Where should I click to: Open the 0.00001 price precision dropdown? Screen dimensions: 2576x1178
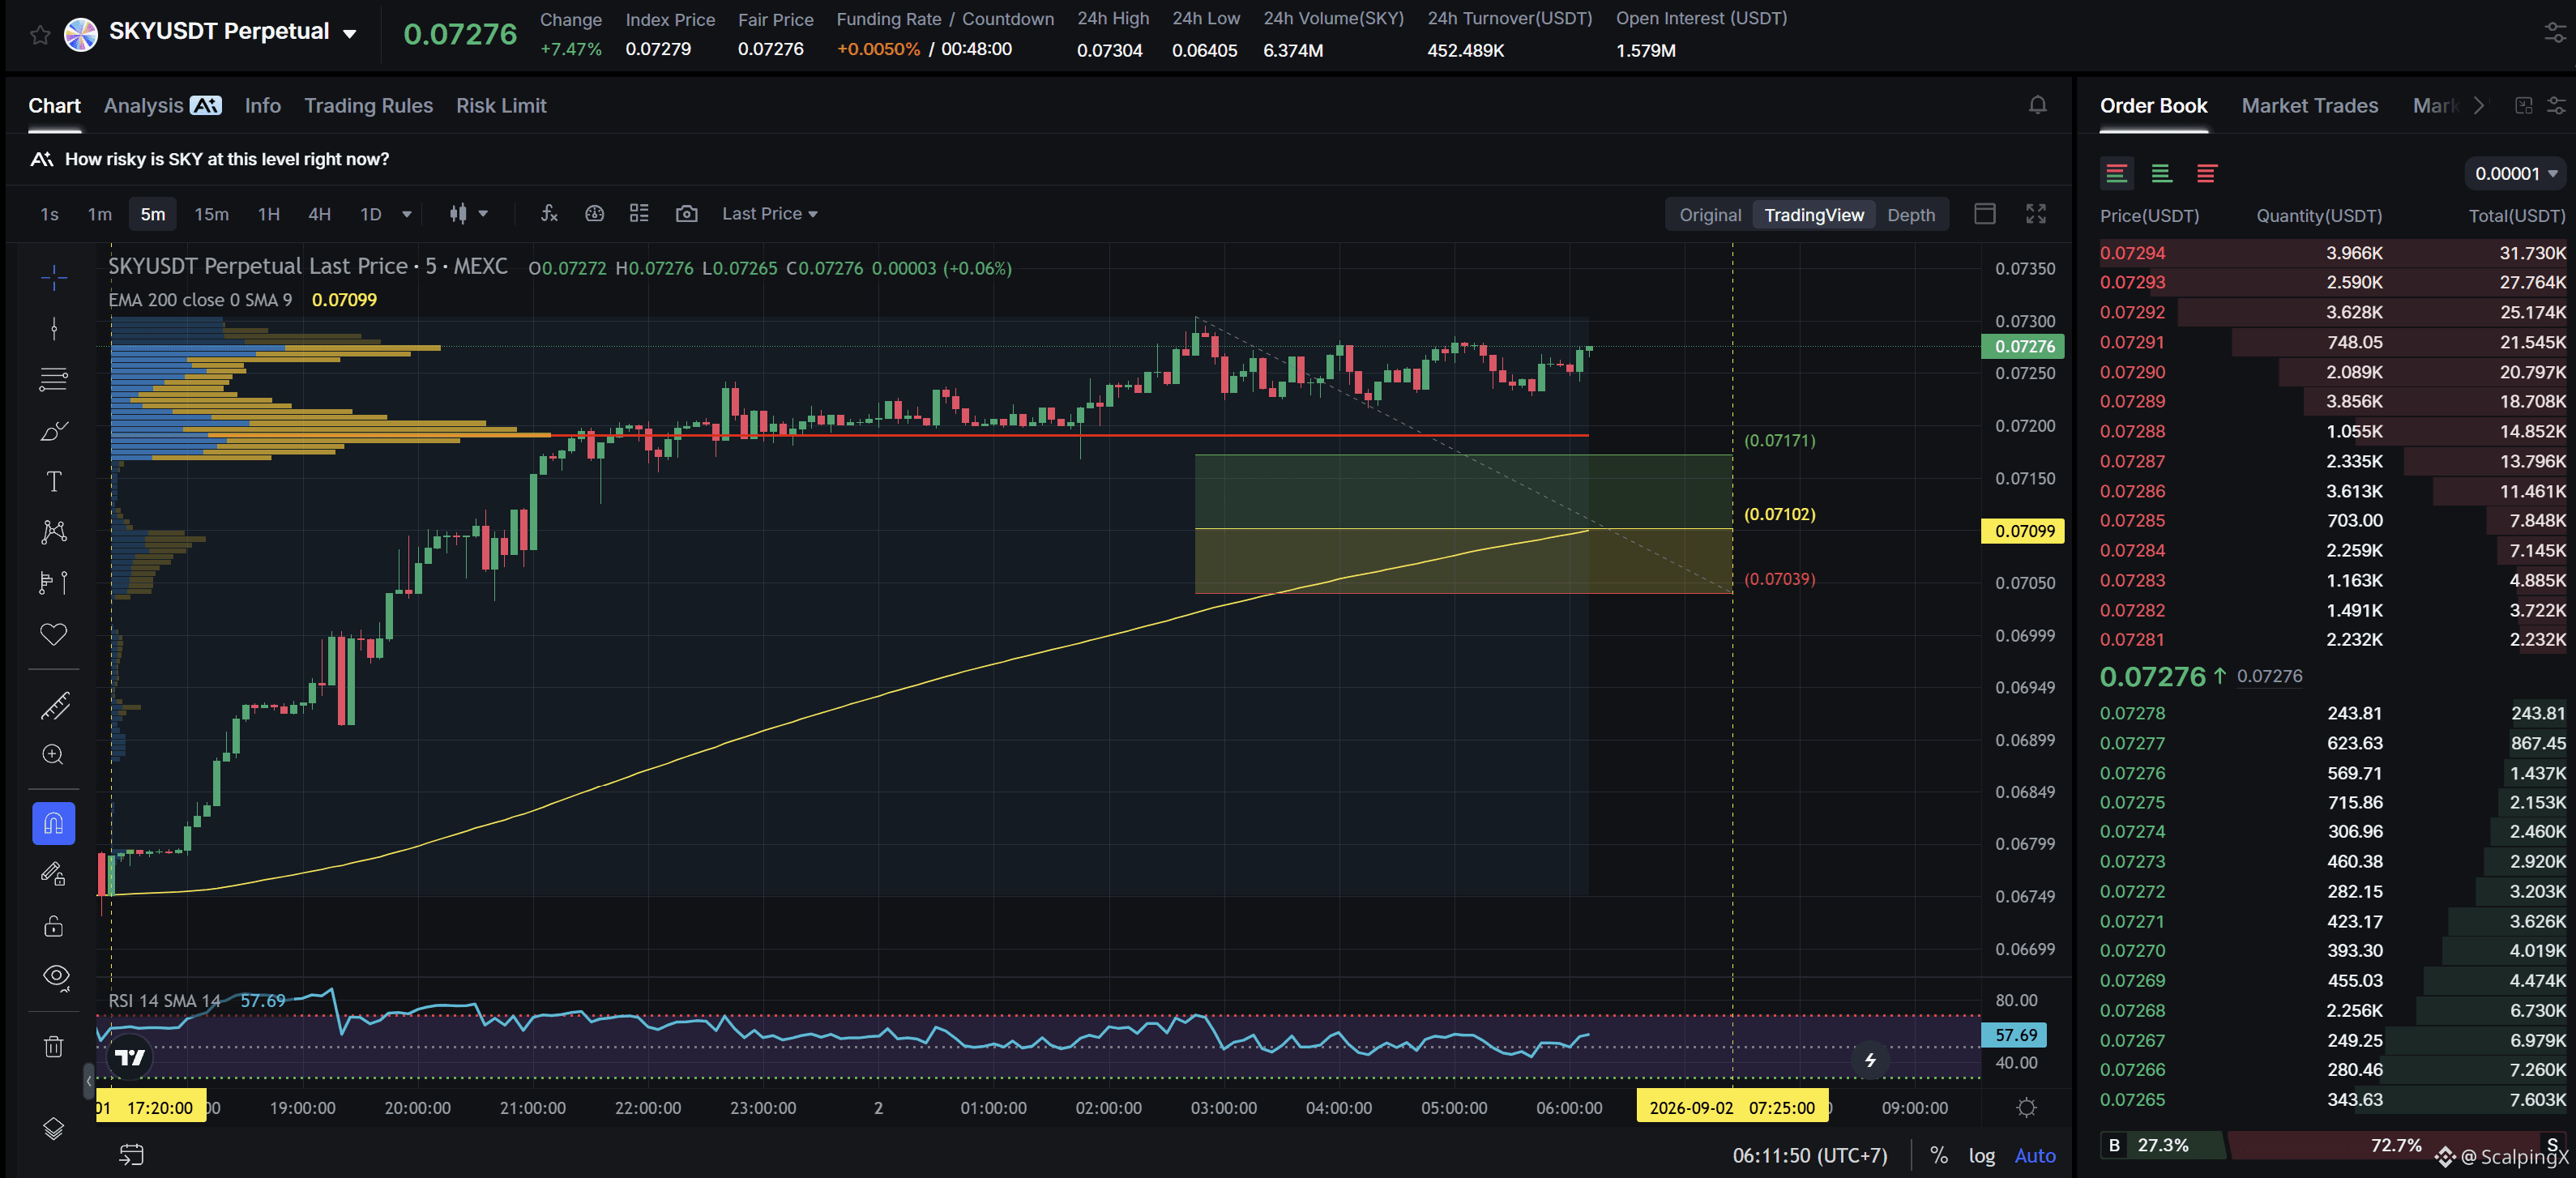coord(2514,174)
